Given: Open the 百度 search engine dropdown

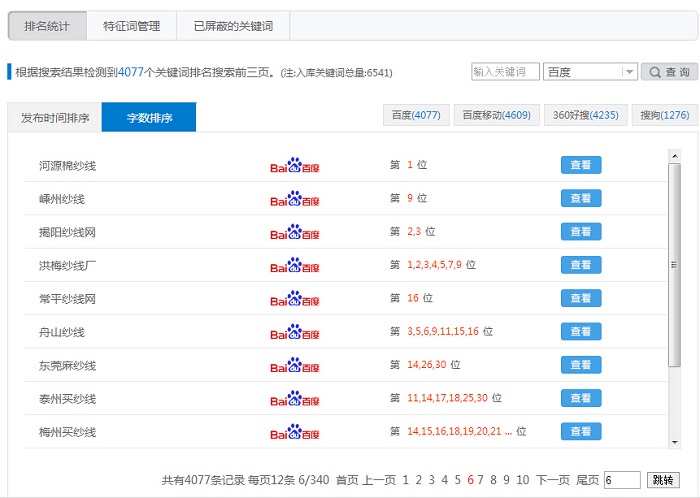Looking at the screenshot, I should point(590,72).
